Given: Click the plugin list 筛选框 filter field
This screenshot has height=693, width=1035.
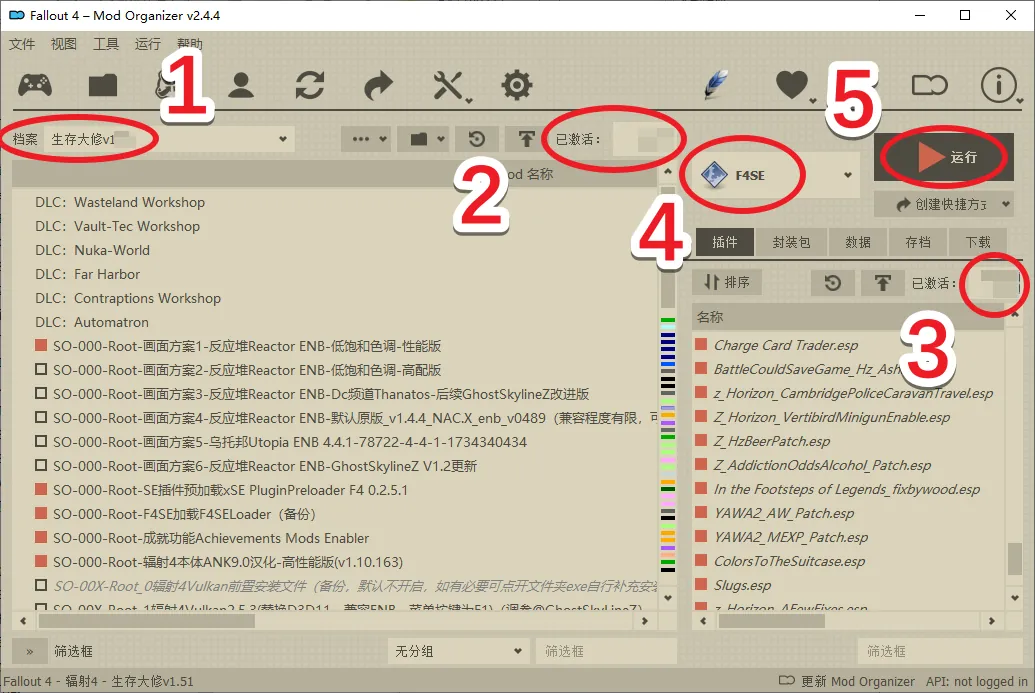Looking at the screenshot, I should pos(940,651).
